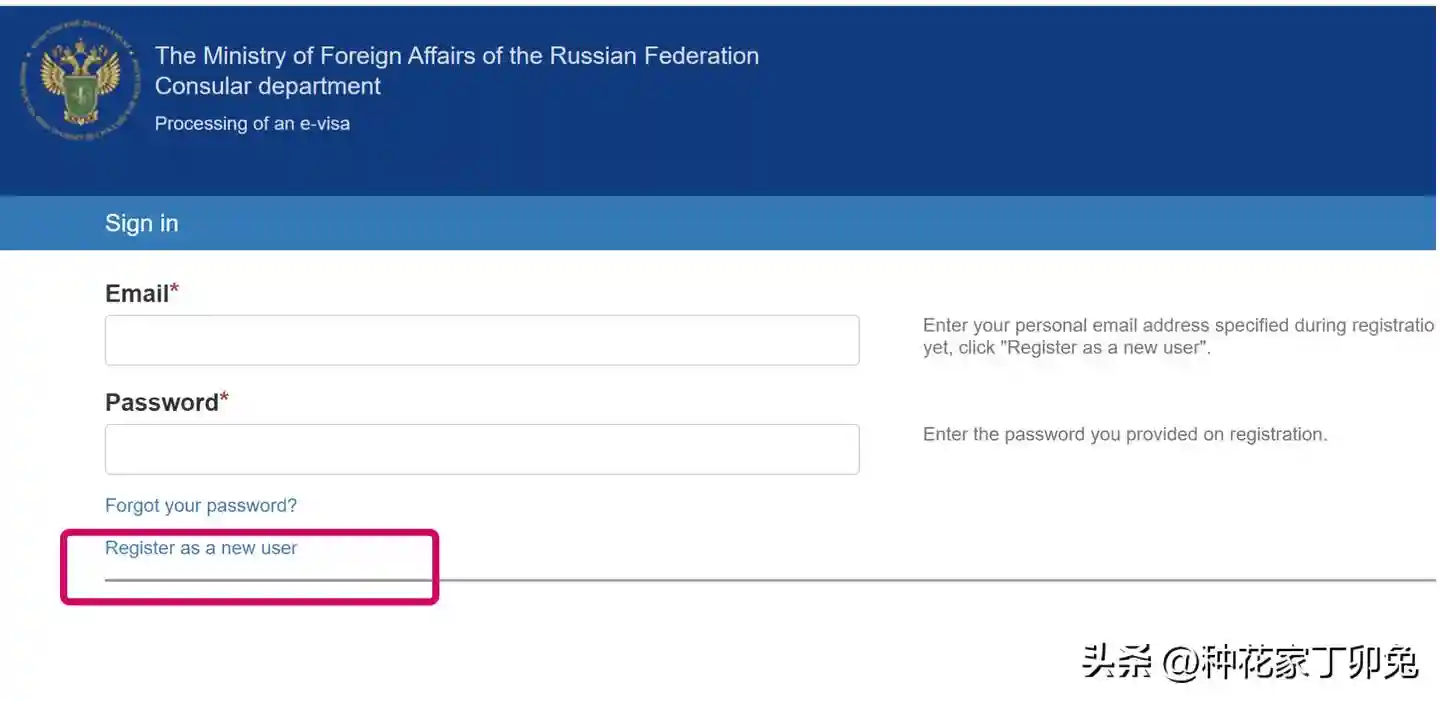
Task: Click the bold "Password" field label
Action: 161,402
